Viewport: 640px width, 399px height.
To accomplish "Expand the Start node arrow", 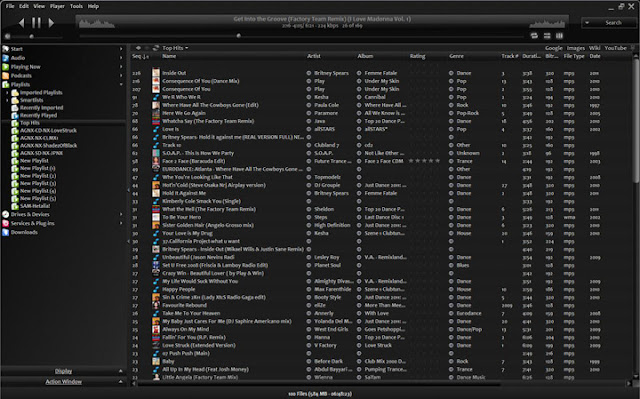I will [x=121, y=49].
